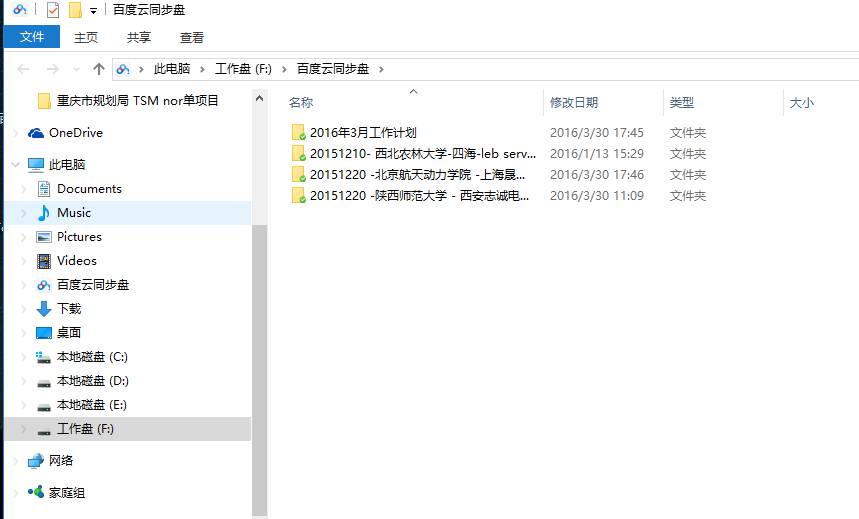
Task: Sort by the 大小 column header
Action: coord(801,102)
